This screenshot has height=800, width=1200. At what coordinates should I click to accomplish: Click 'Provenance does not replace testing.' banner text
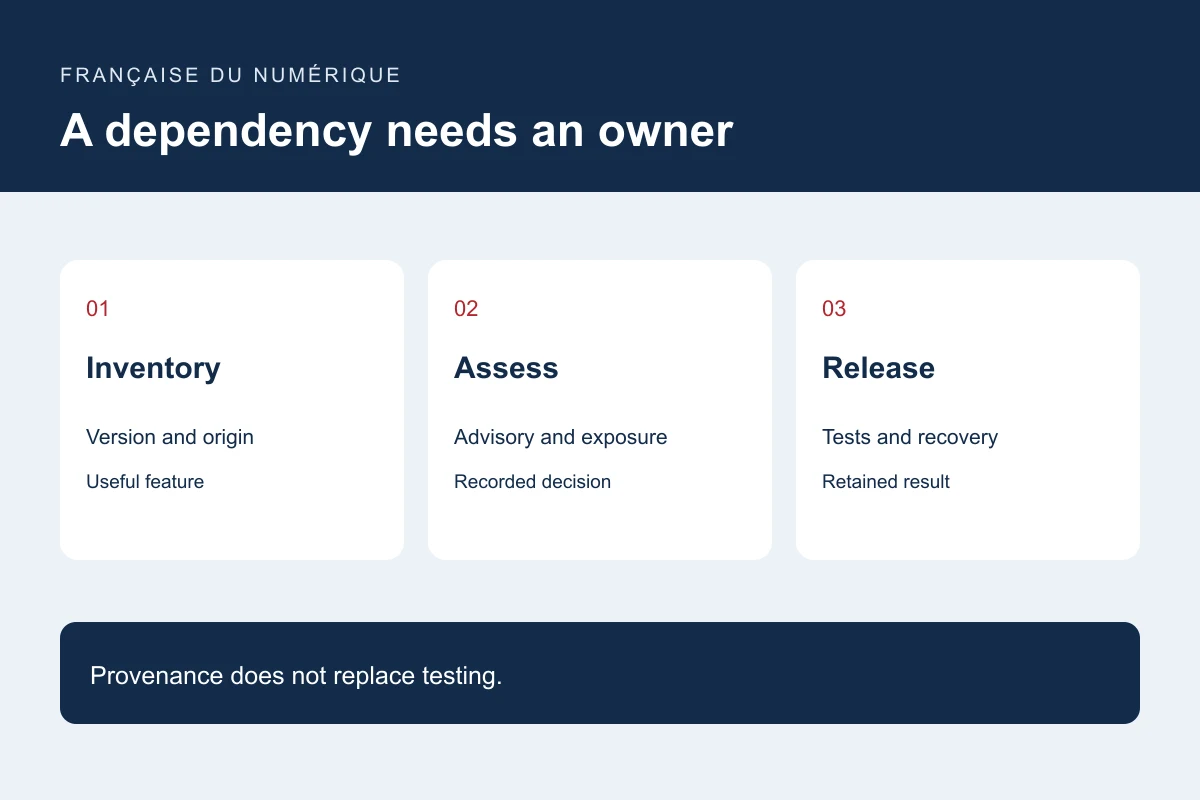click(x=296, y=675)
